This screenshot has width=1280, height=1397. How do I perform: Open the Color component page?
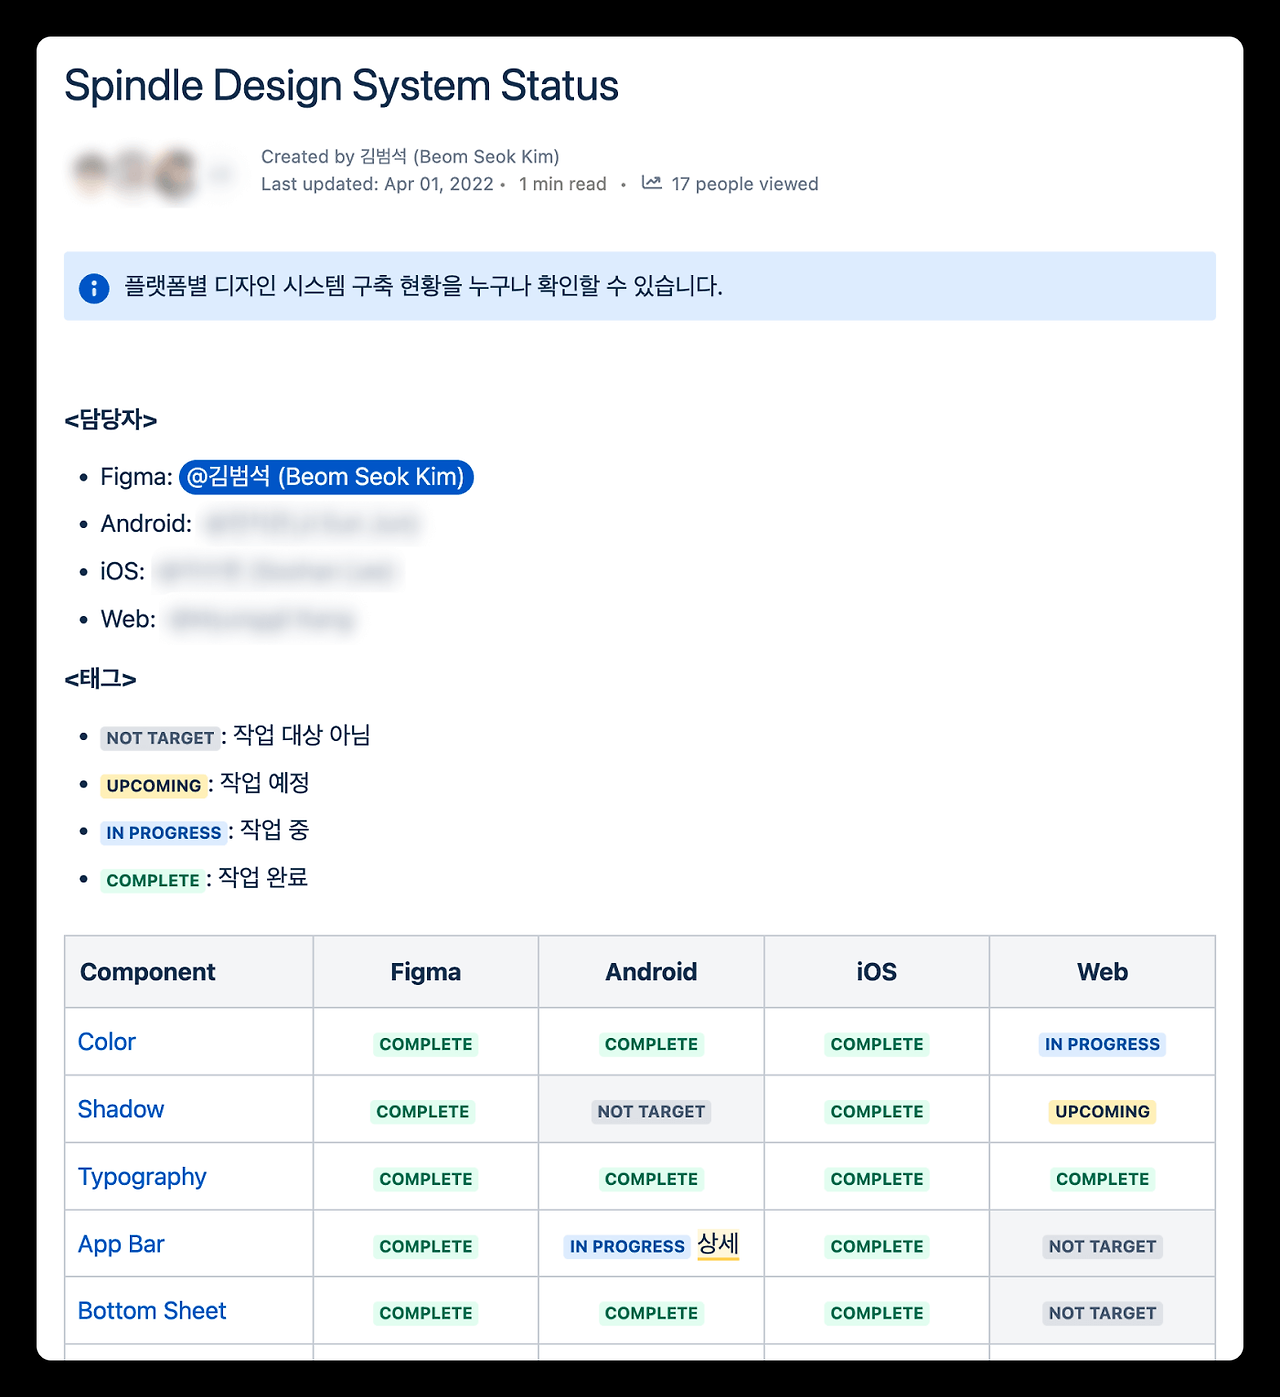click(106, 1041)
